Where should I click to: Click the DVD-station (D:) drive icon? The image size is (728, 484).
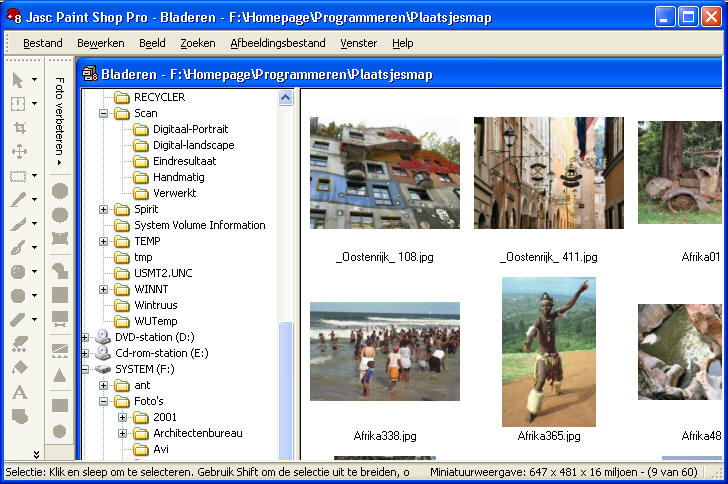pos(102,337)
